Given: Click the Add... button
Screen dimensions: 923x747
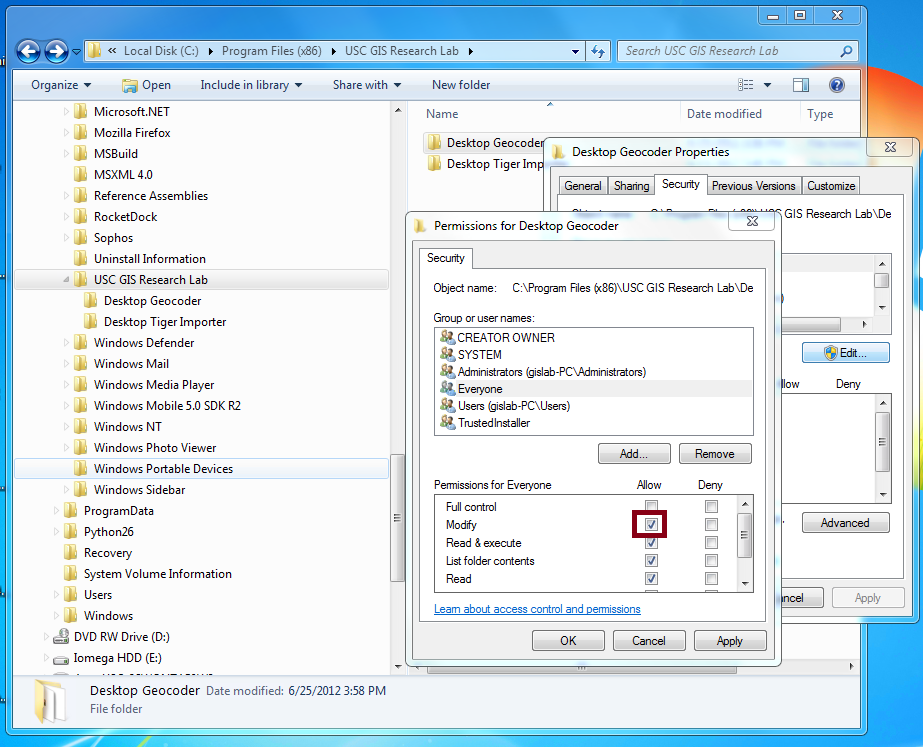Looking at the screenshot, I should (634, 454).
